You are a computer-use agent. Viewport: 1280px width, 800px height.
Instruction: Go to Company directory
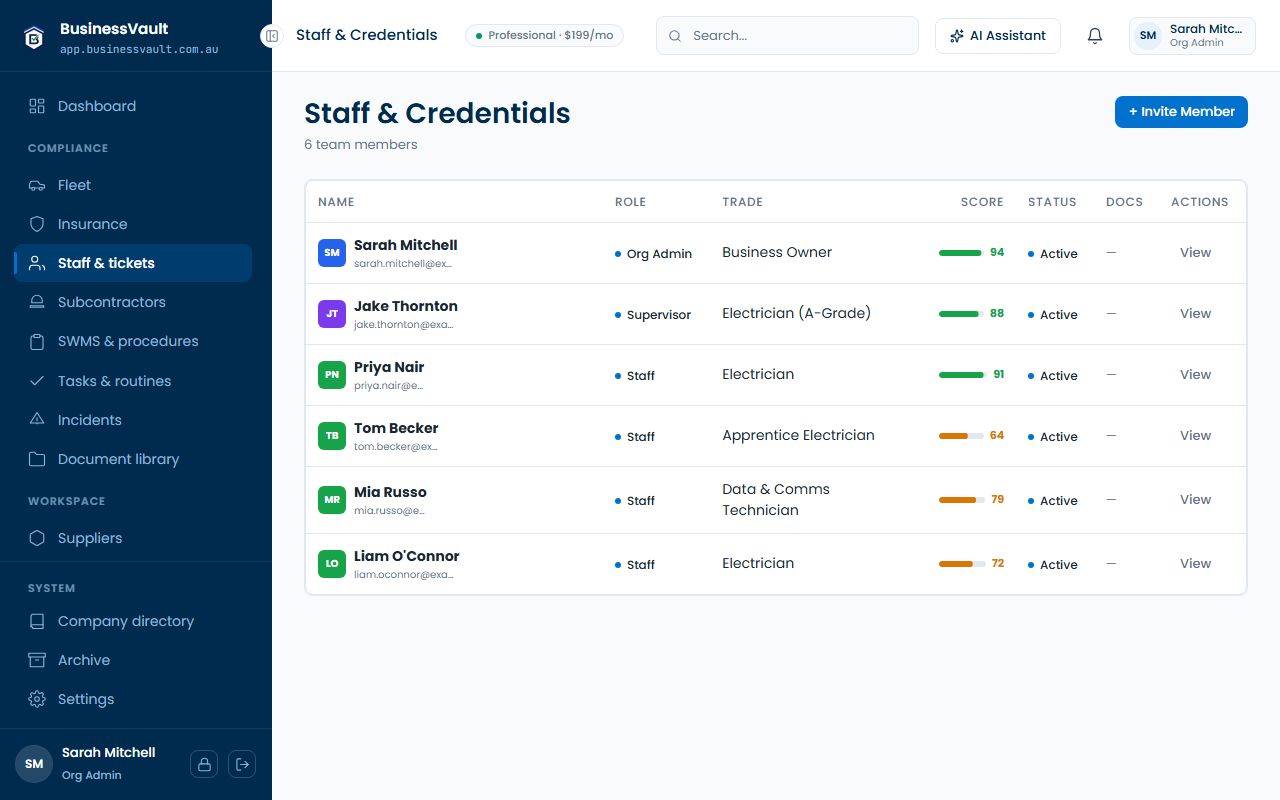pyautogui.click(x=133, y=621)
